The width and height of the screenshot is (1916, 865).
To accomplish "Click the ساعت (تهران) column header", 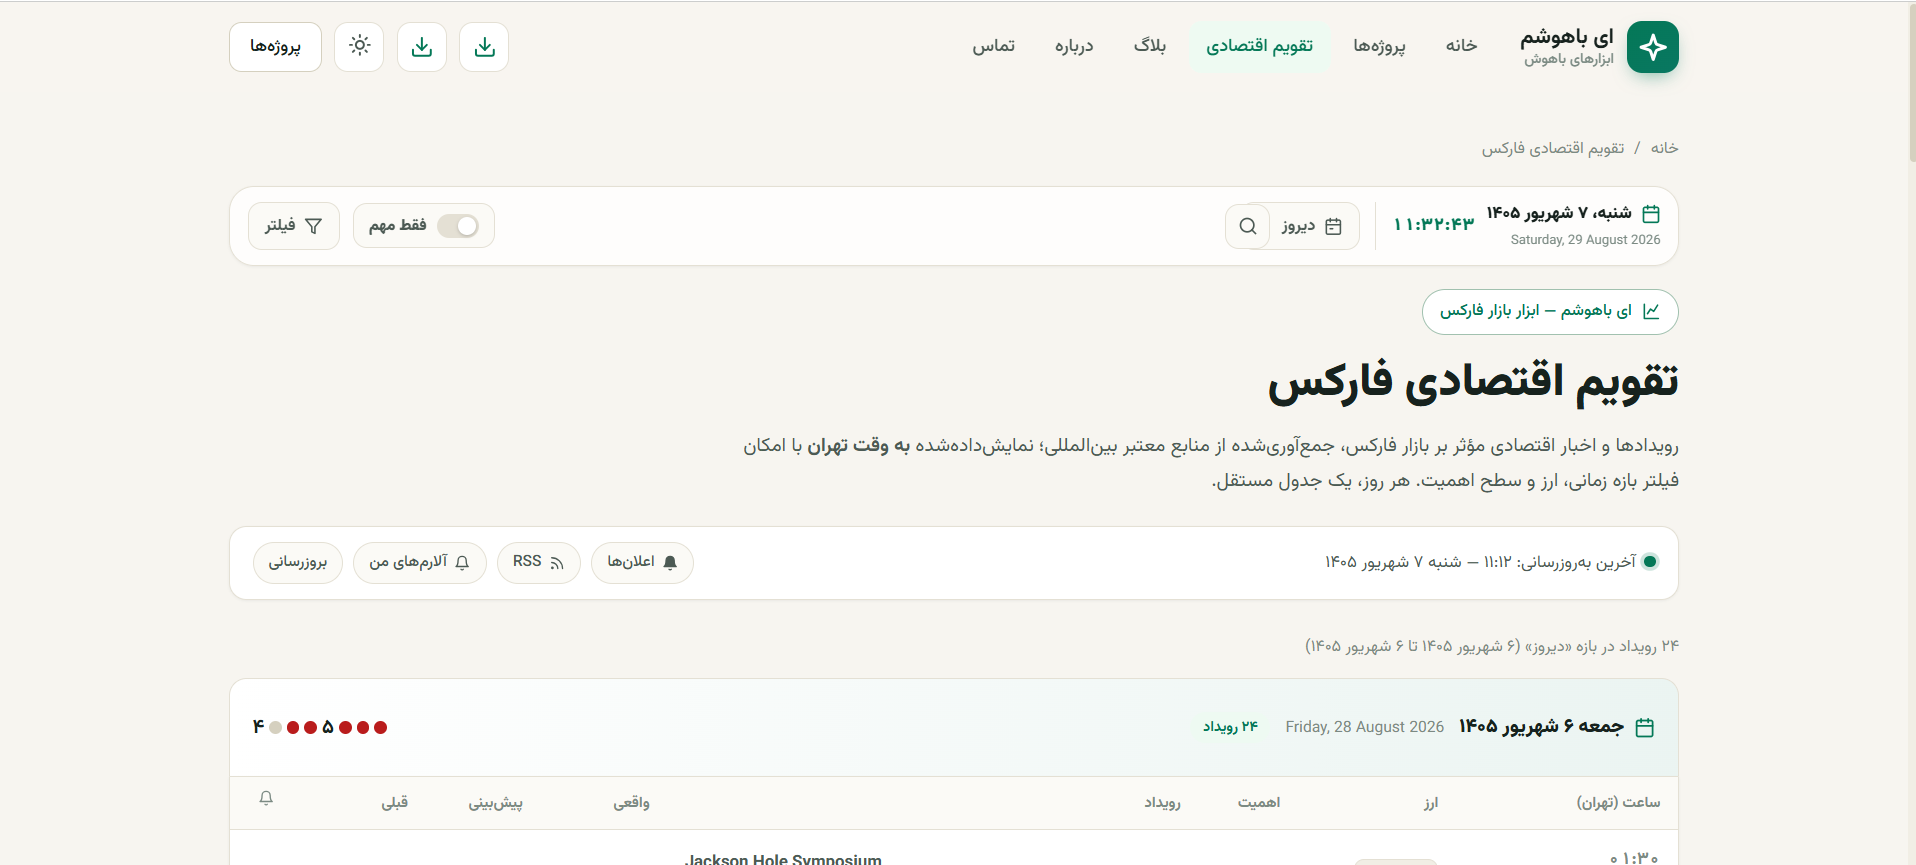I will pos(1618,803).
